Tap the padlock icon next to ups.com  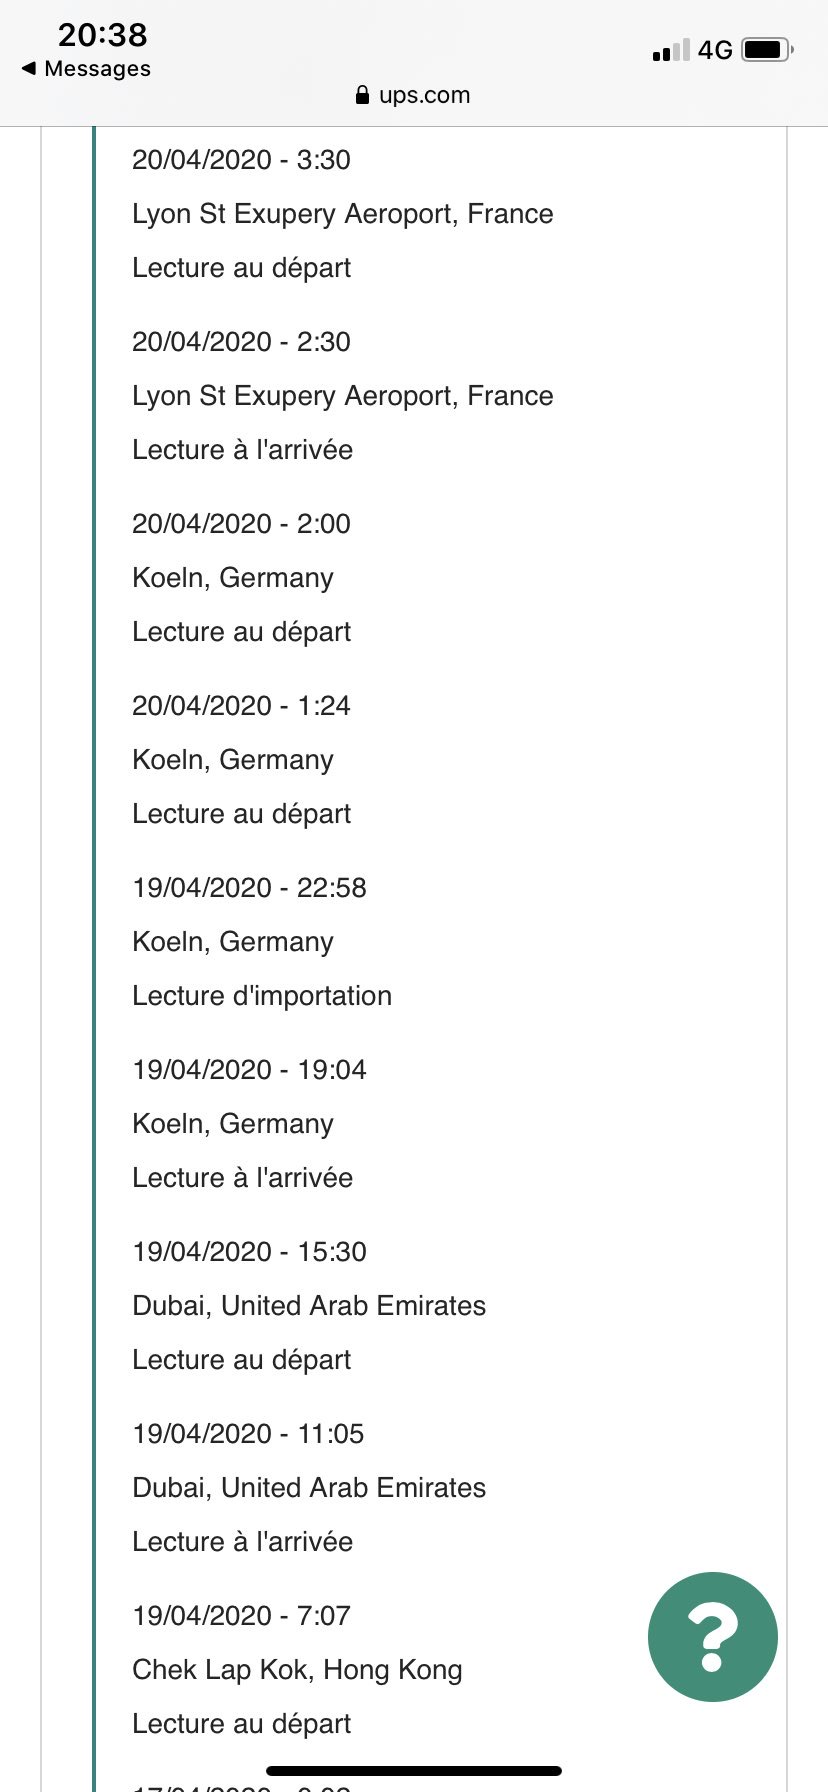coord(362,95)
